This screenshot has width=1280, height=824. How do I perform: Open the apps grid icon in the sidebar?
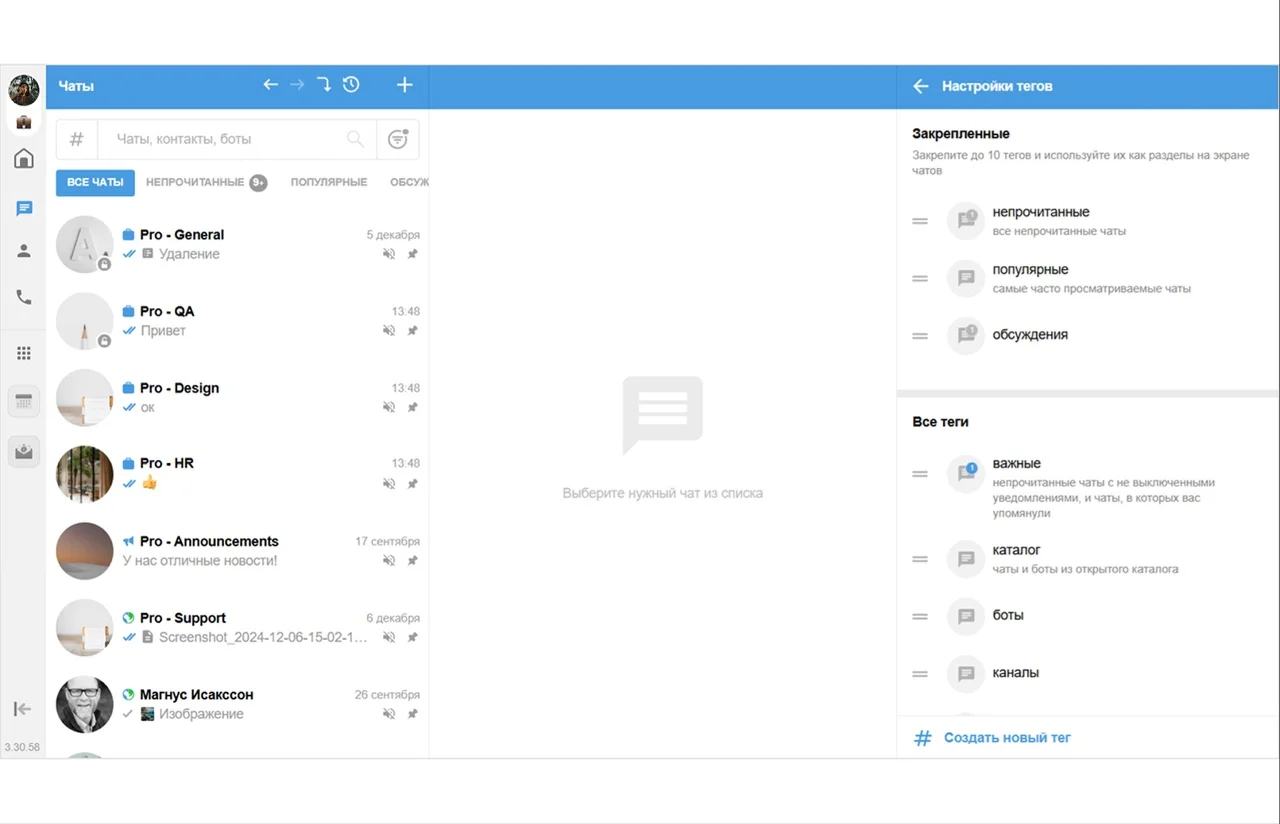tap(23, 352)
